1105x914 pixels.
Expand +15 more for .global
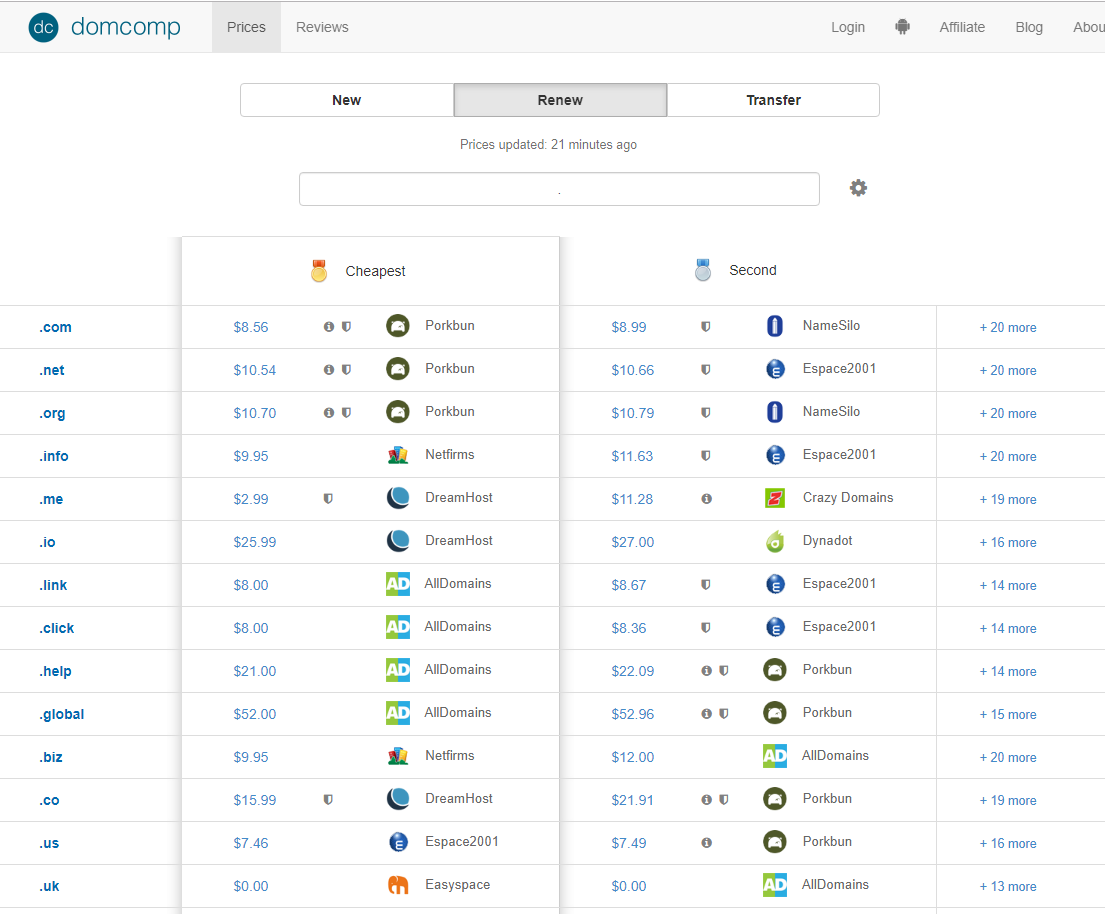click(x=1008, y=714)
